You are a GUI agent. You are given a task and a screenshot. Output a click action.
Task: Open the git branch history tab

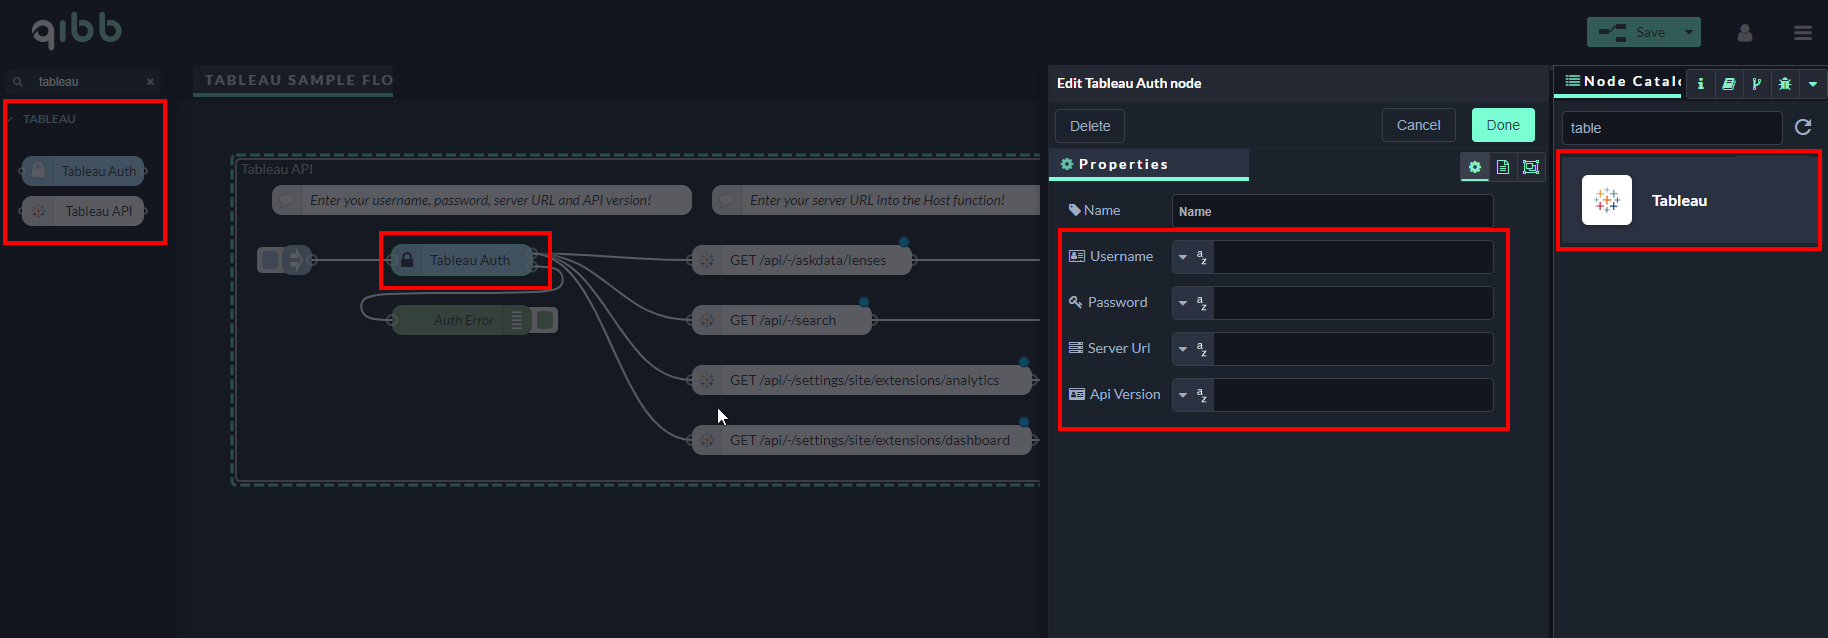[1756, 84]
